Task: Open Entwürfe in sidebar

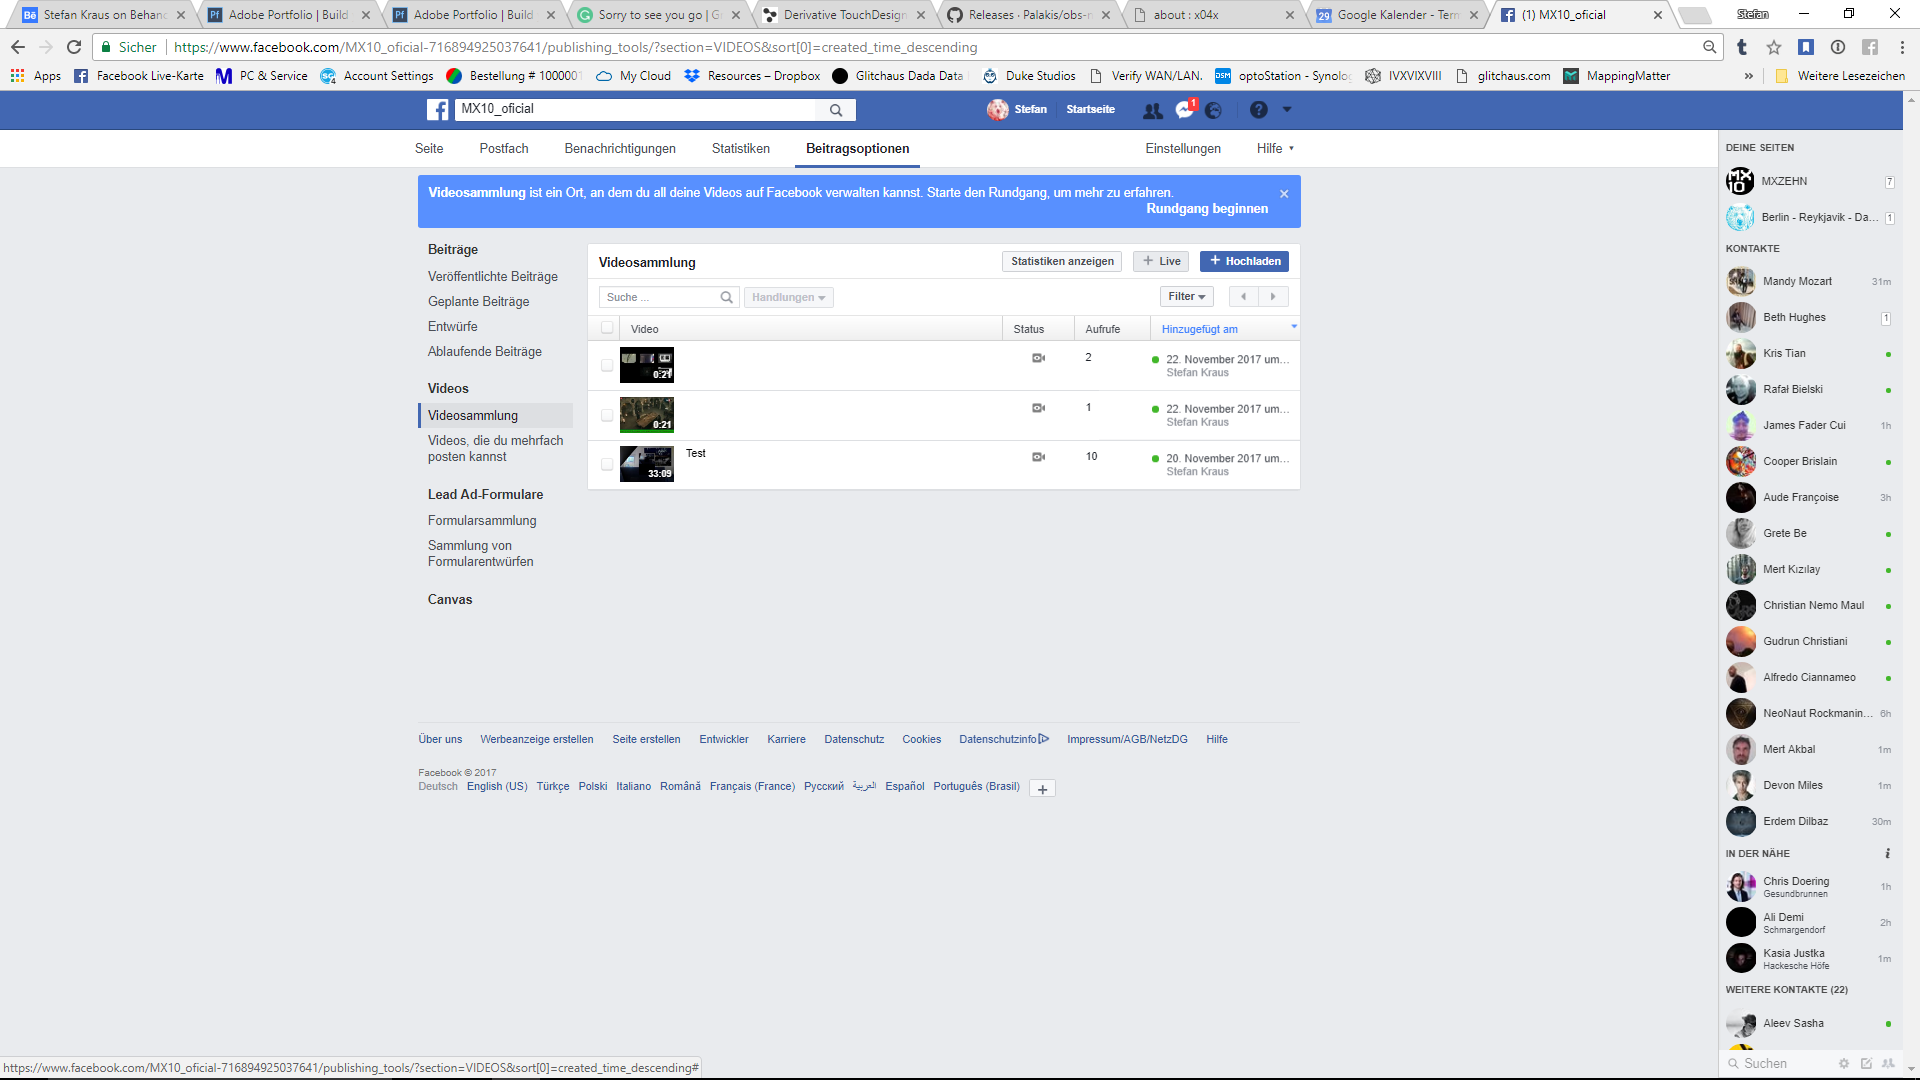Action: pyautogui.click(x=453, y=327)
